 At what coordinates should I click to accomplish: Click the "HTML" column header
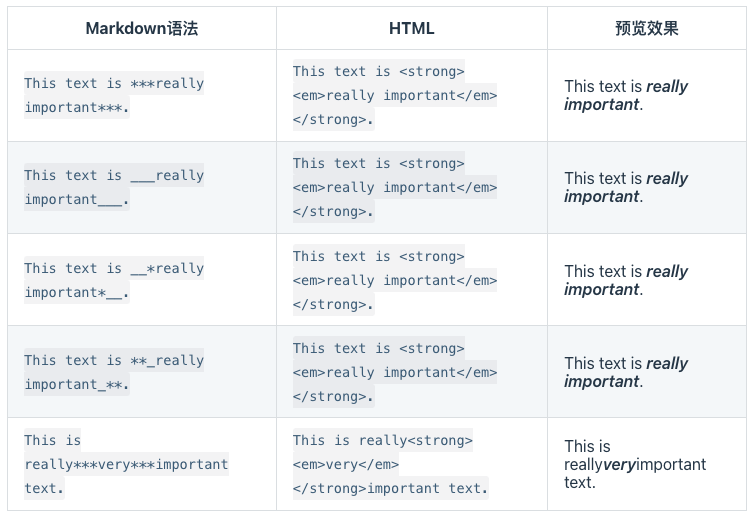click(x=411, y=29)
